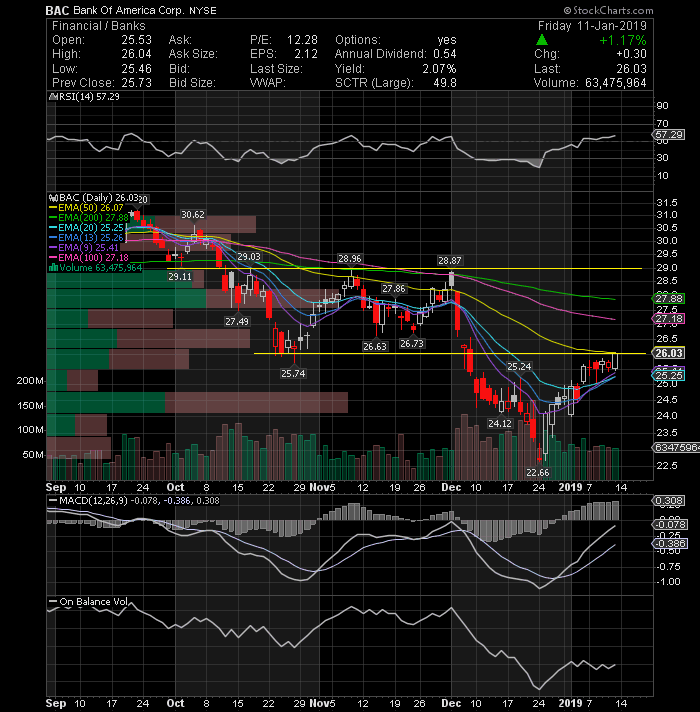Select the yellow EMA(50) legend entry

pyautogui.click(x=86, y=208)
